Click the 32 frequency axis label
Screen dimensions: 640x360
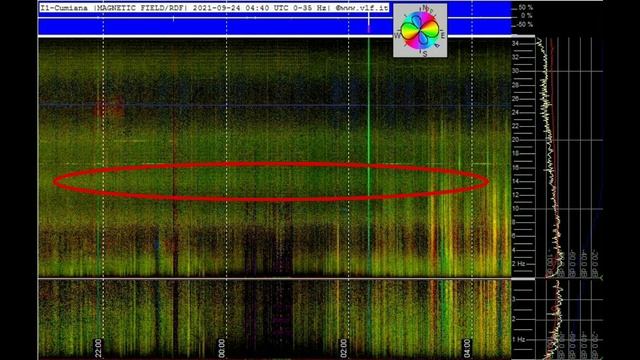pyautogui.click(x=516, y=58)
